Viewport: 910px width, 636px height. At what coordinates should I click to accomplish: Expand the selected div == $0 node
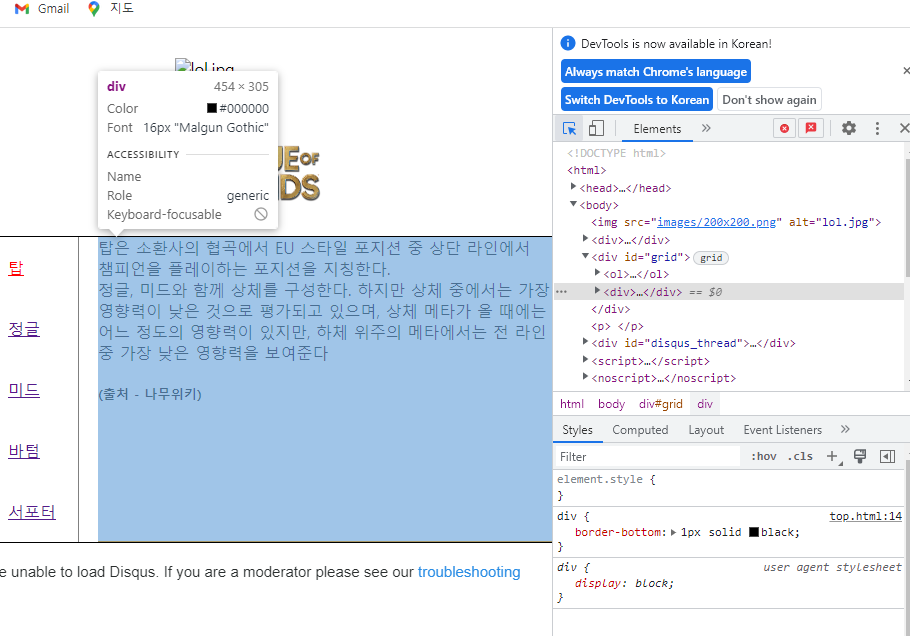pyautogui.click(x=597, y=290)
